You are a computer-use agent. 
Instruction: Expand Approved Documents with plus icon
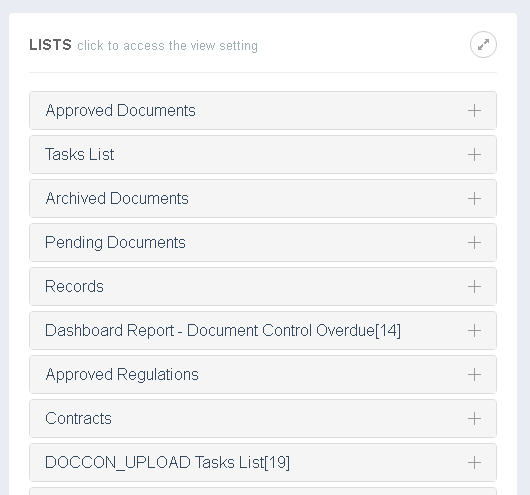(x=474, y=111)
